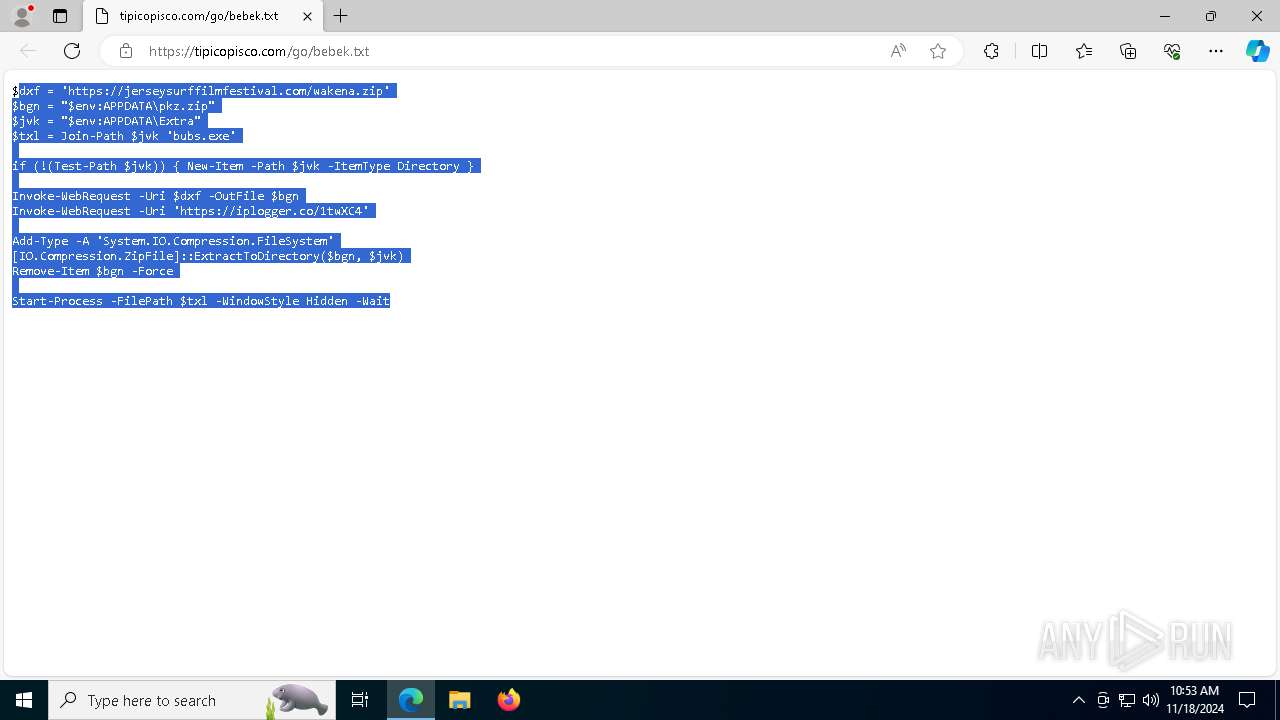Open the clock showing 10:53 AM
This screenshot has width=1280, height=720.
point(1194,700)
